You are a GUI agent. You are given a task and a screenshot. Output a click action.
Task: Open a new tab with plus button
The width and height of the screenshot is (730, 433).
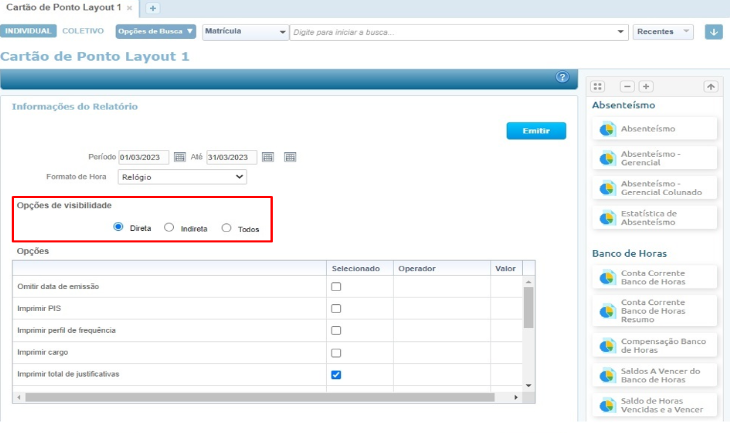[153, 8]
